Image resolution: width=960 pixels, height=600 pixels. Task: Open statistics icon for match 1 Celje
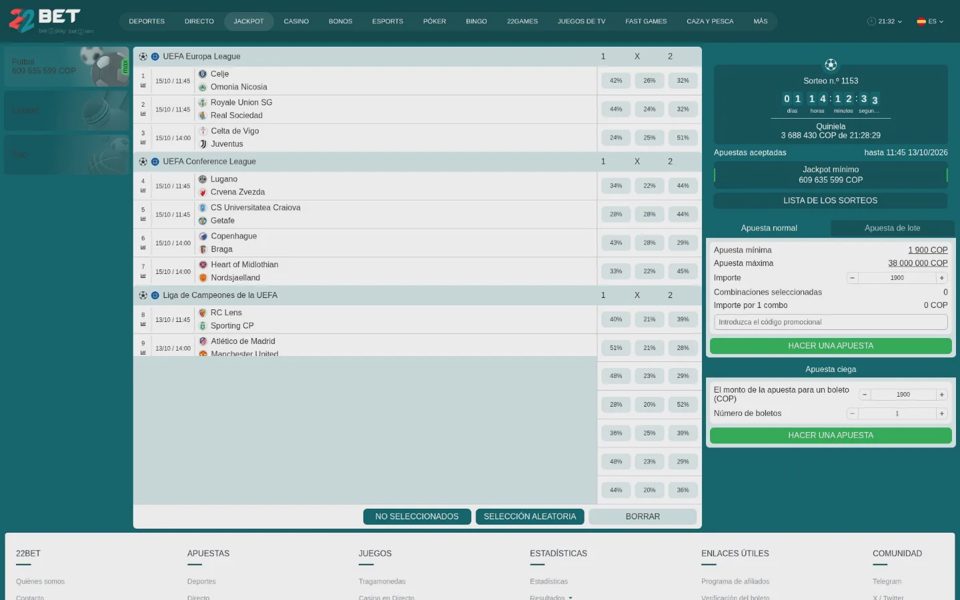point(143,86)
